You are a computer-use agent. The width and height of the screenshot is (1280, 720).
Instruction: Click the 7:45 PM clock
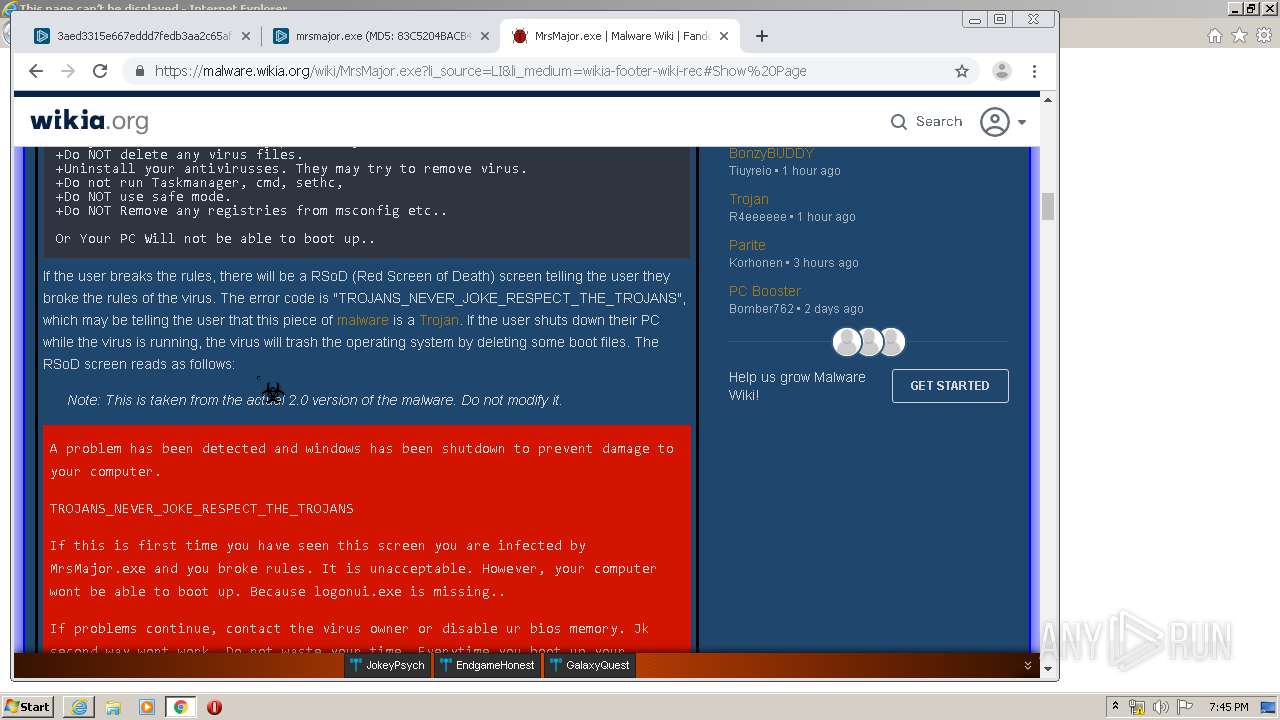[1228, 707]
